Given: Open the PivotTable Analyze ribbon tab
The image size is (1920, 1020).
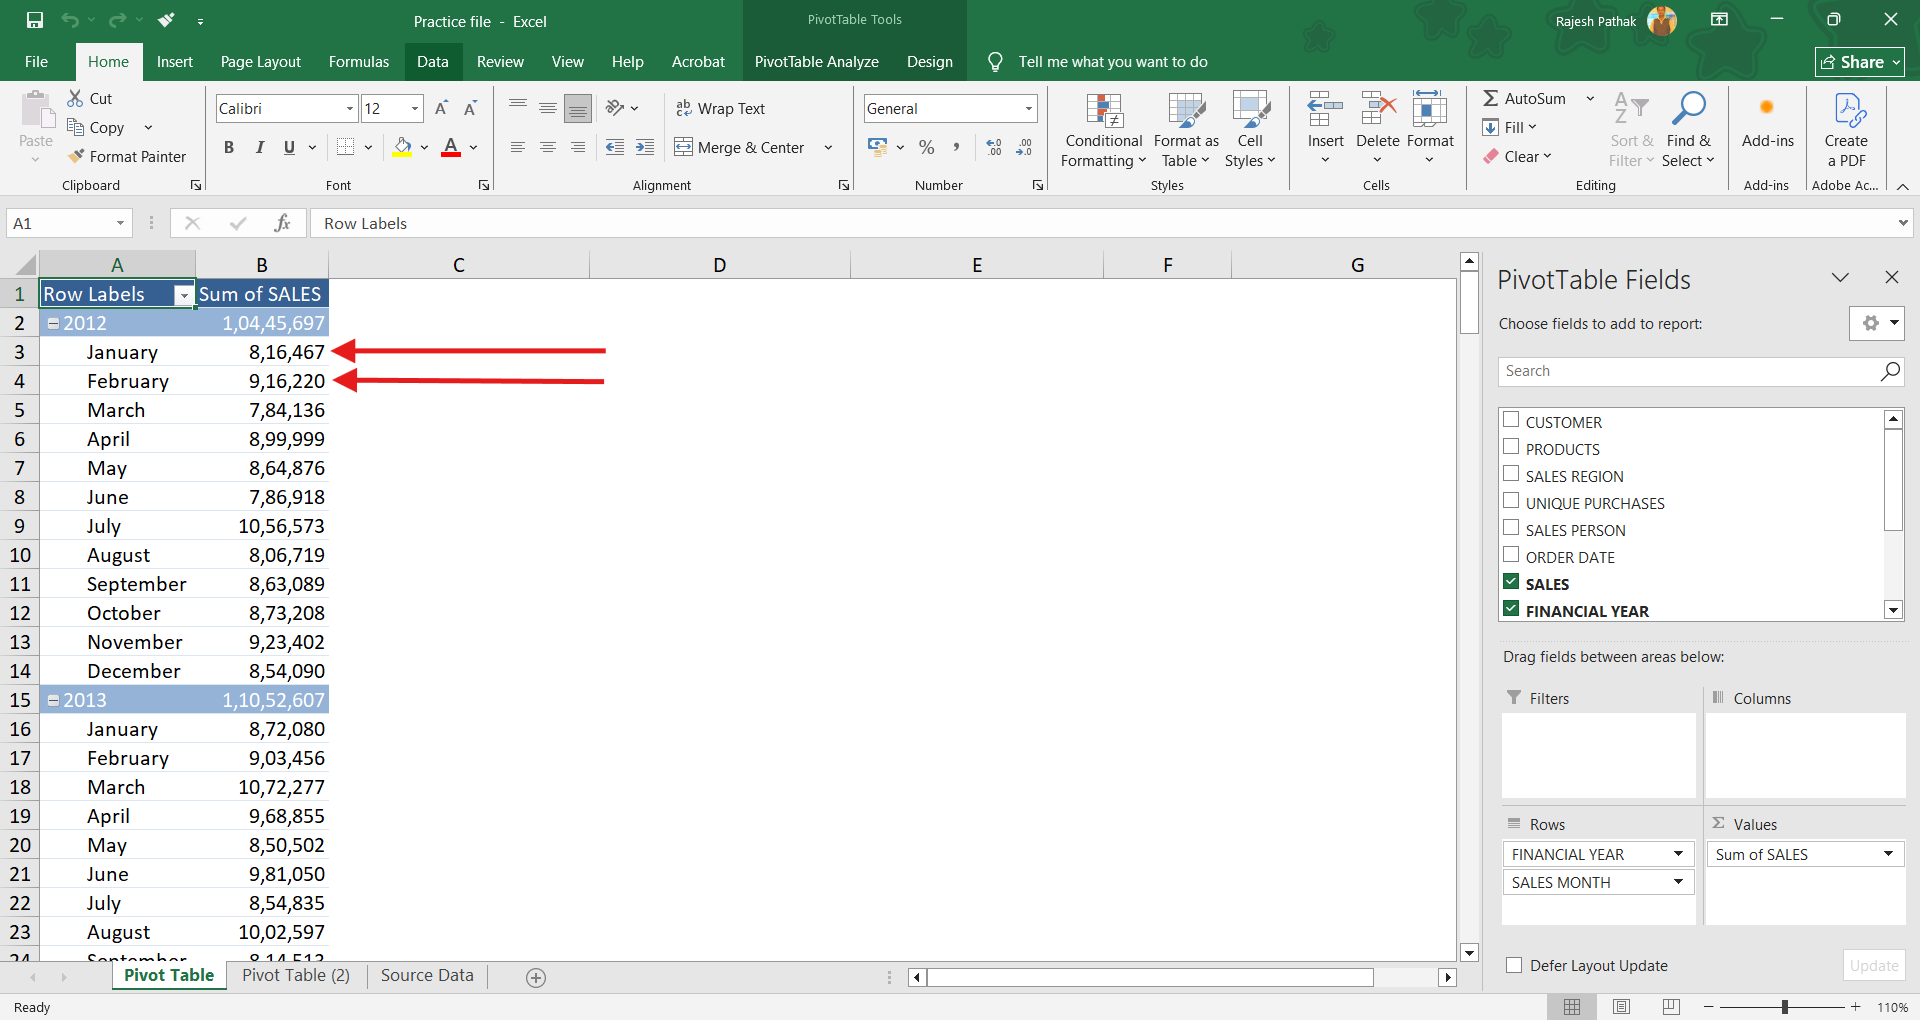Looking at the screenshot, I should pos(816,62).
